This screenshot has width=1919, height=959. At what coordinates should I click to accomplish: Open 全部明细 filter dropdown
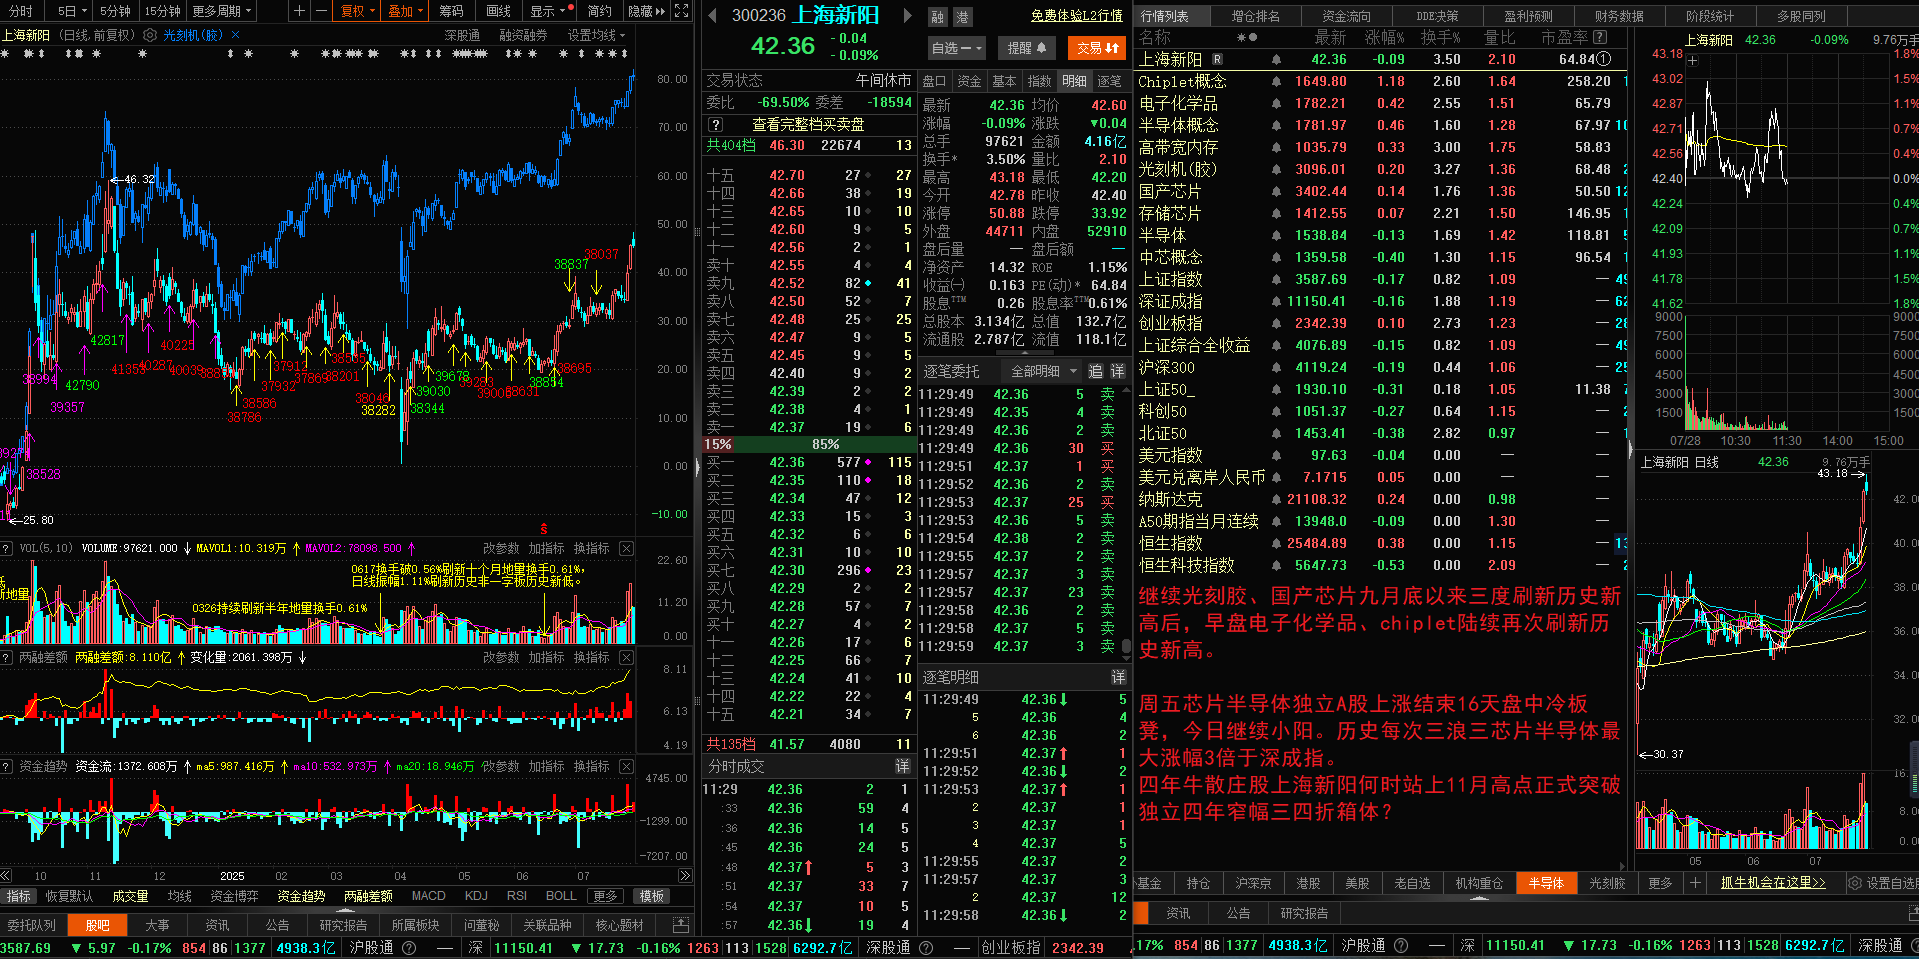pos(1044,371)
